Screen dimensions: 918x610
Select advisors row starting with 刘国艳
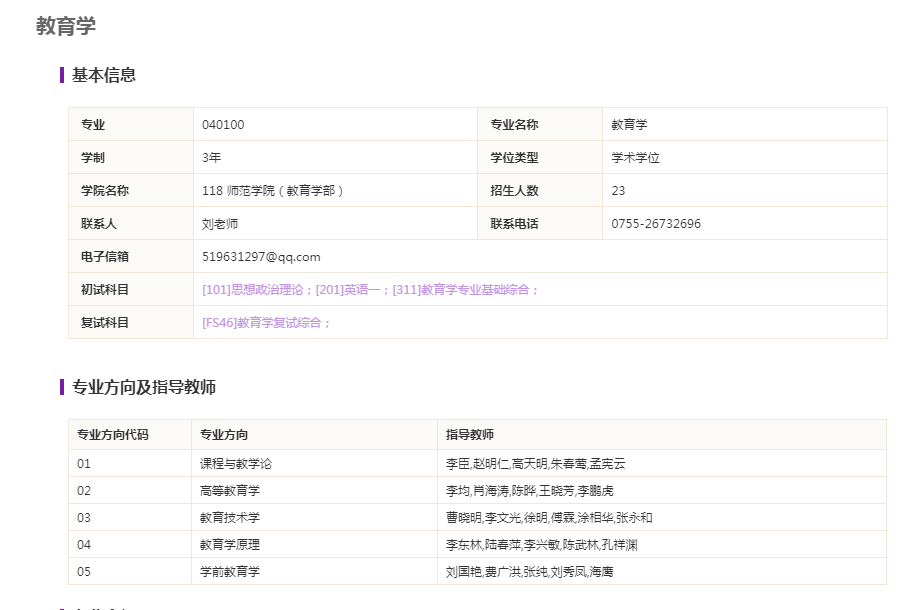coord(529,571)
